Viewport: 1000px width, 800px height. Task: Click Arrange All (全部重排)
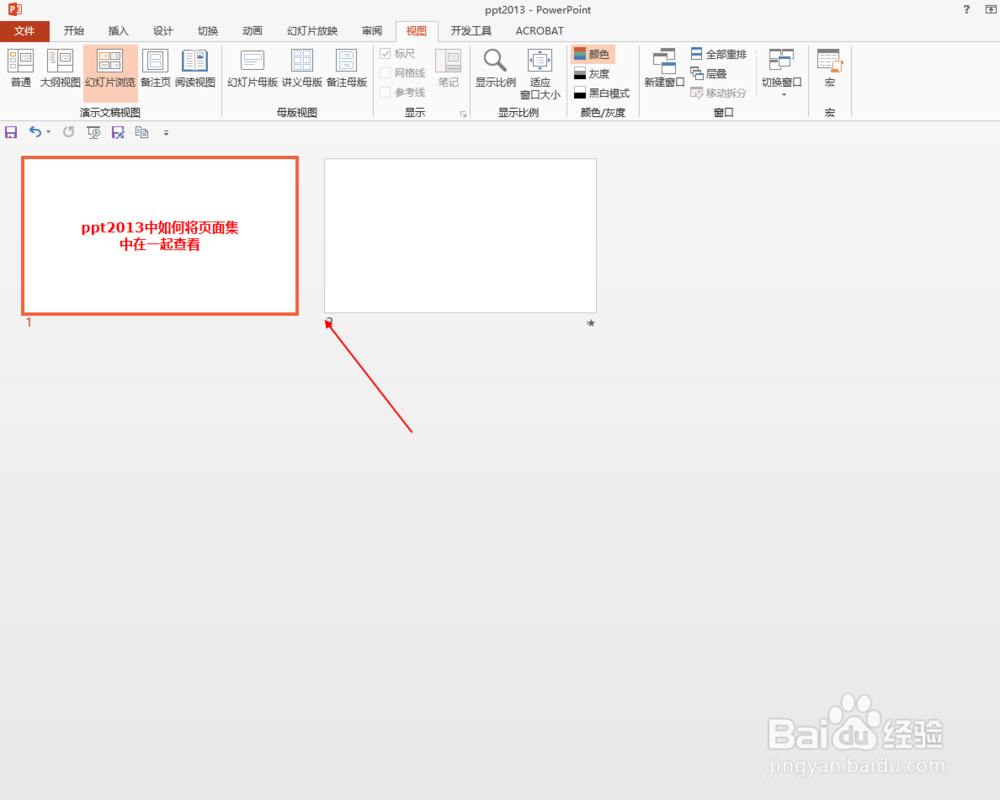click(x=719, y=54)
